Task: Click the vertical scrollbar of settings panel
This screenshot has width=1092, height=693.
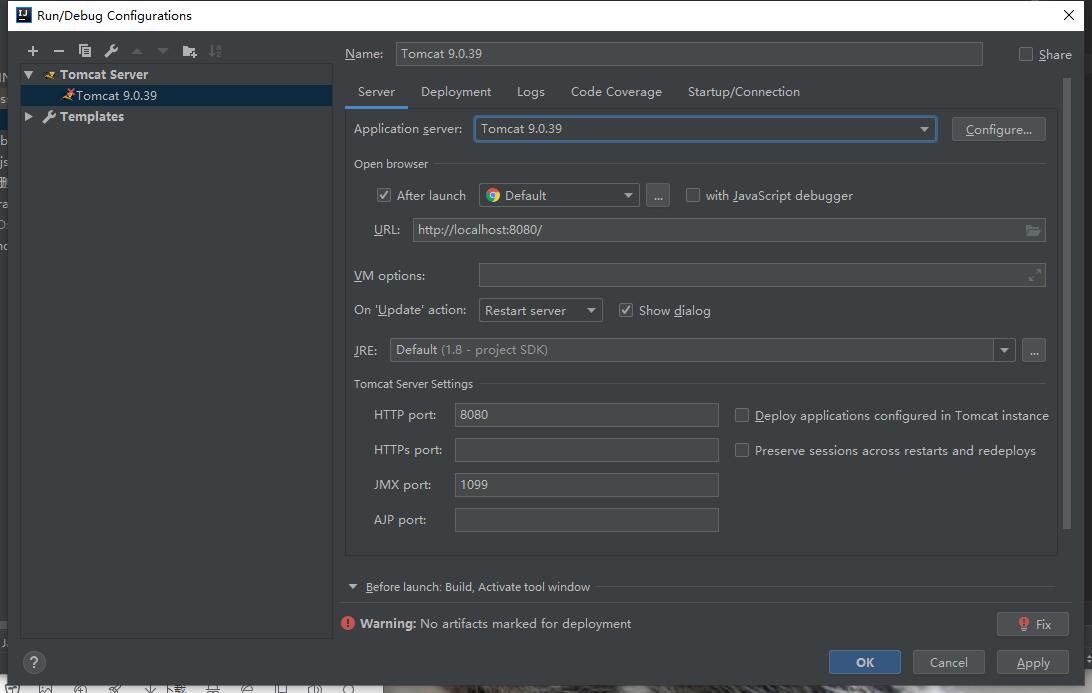Action: (1067, 304)
